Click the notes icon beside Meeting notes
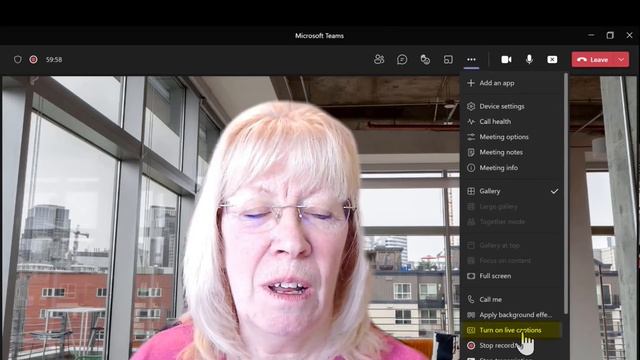Viewport: 640px width, 360px height. point(471,152)
